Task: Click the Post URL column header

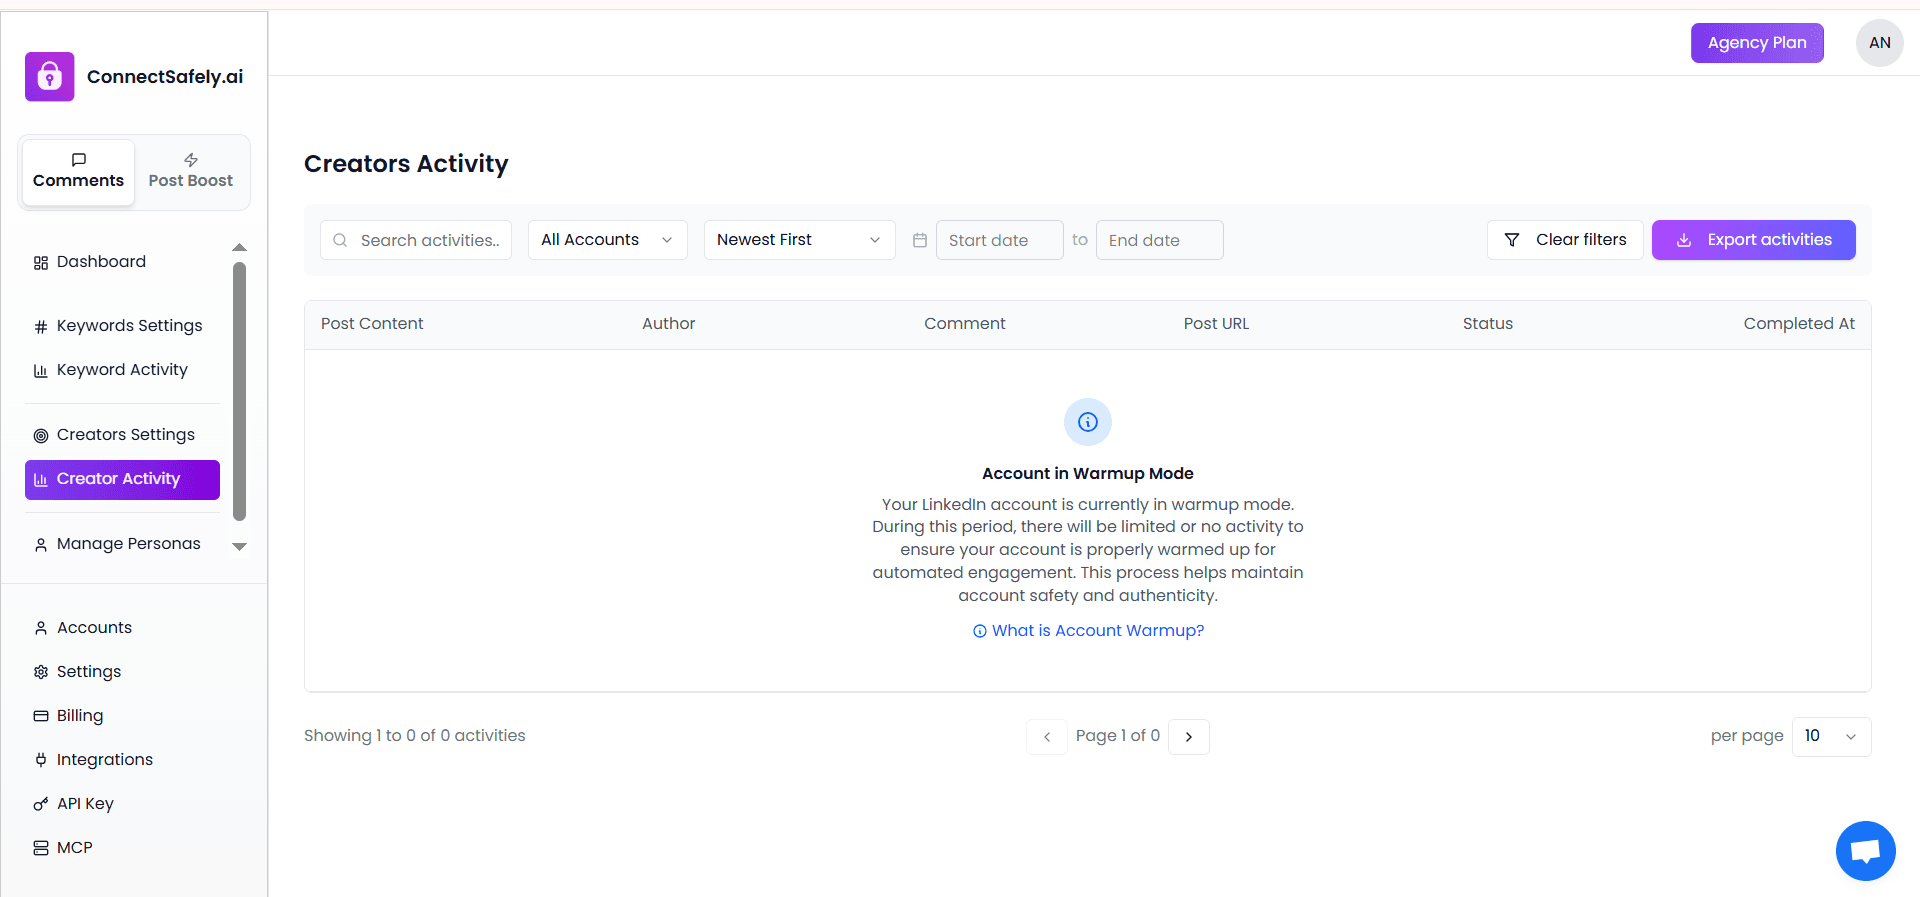Action: 1216,324
